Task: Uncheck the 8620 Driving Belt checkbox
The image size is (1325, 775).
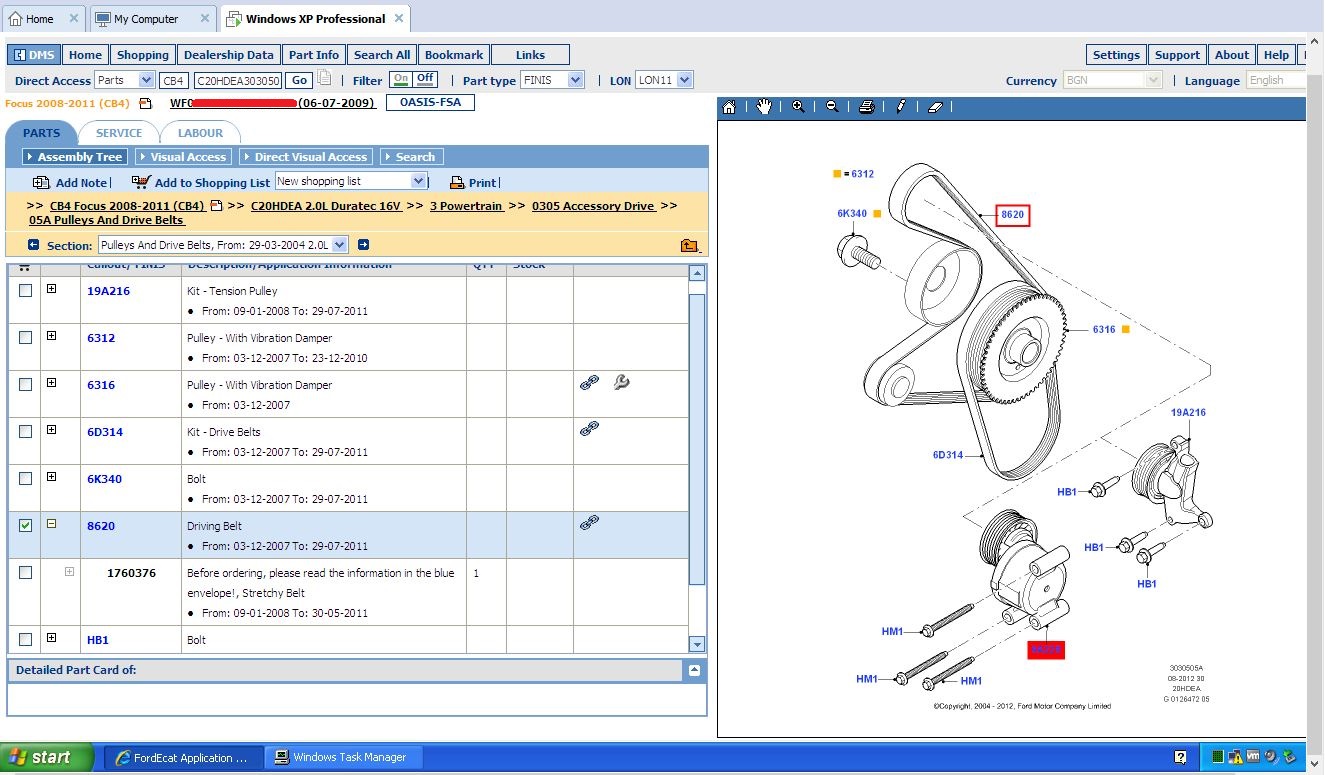Action: [26, 525]
